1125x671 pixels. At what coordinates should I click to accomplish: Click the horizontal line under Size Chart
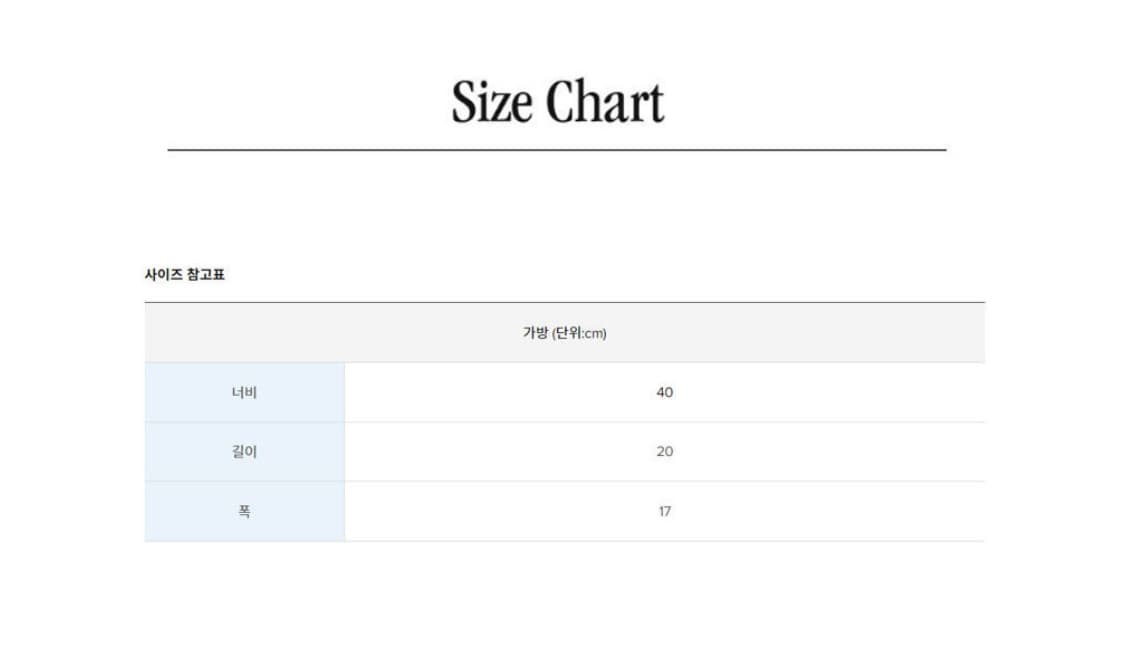pyautogui.click(x=557, y=150)
